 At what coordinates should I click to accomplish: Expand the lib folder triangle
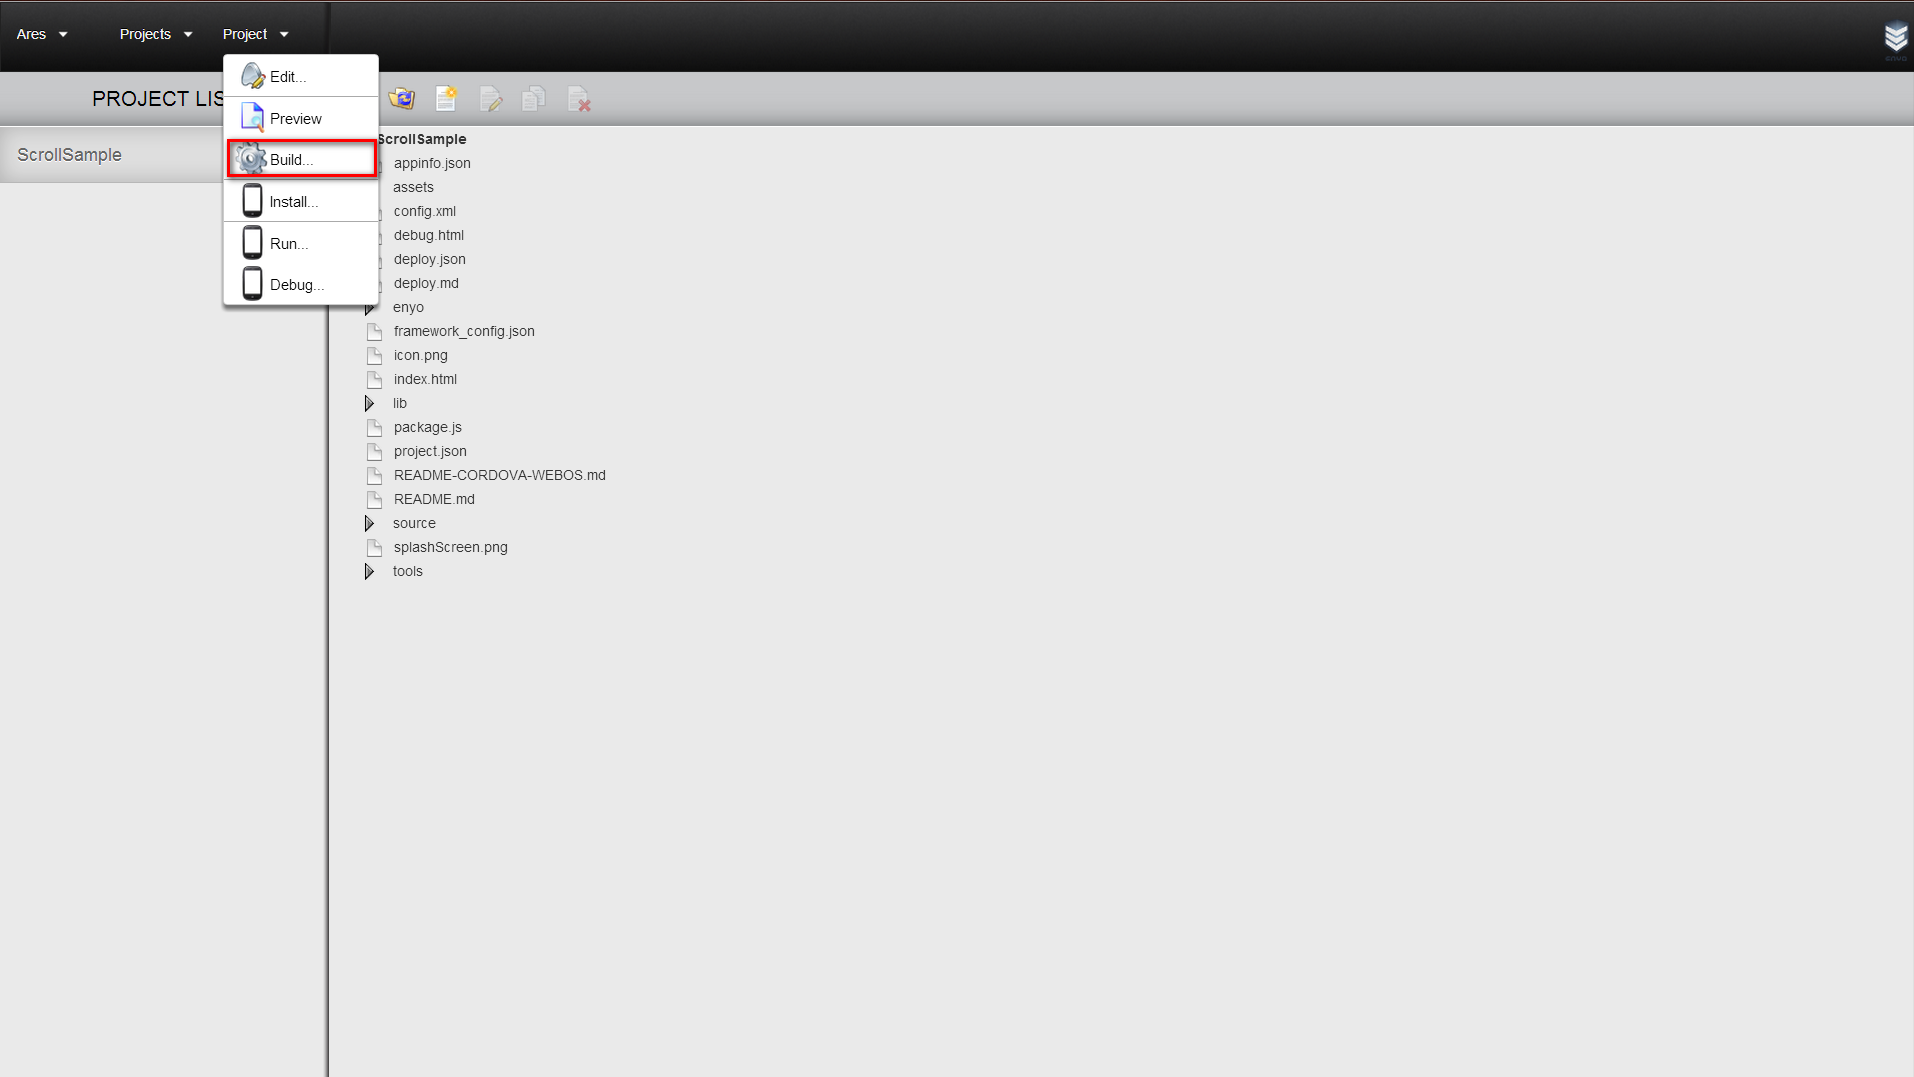369,404
